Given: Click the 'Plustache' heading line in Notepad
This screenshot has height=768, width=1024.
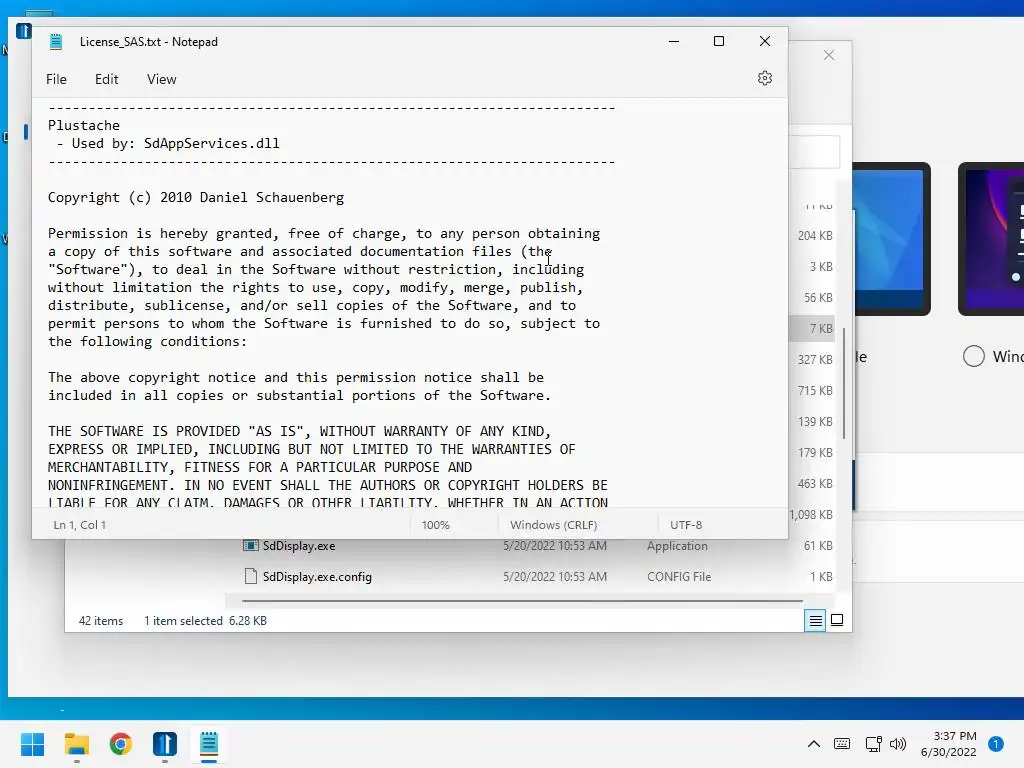Looking at the screenshot, I should point(84,125).
